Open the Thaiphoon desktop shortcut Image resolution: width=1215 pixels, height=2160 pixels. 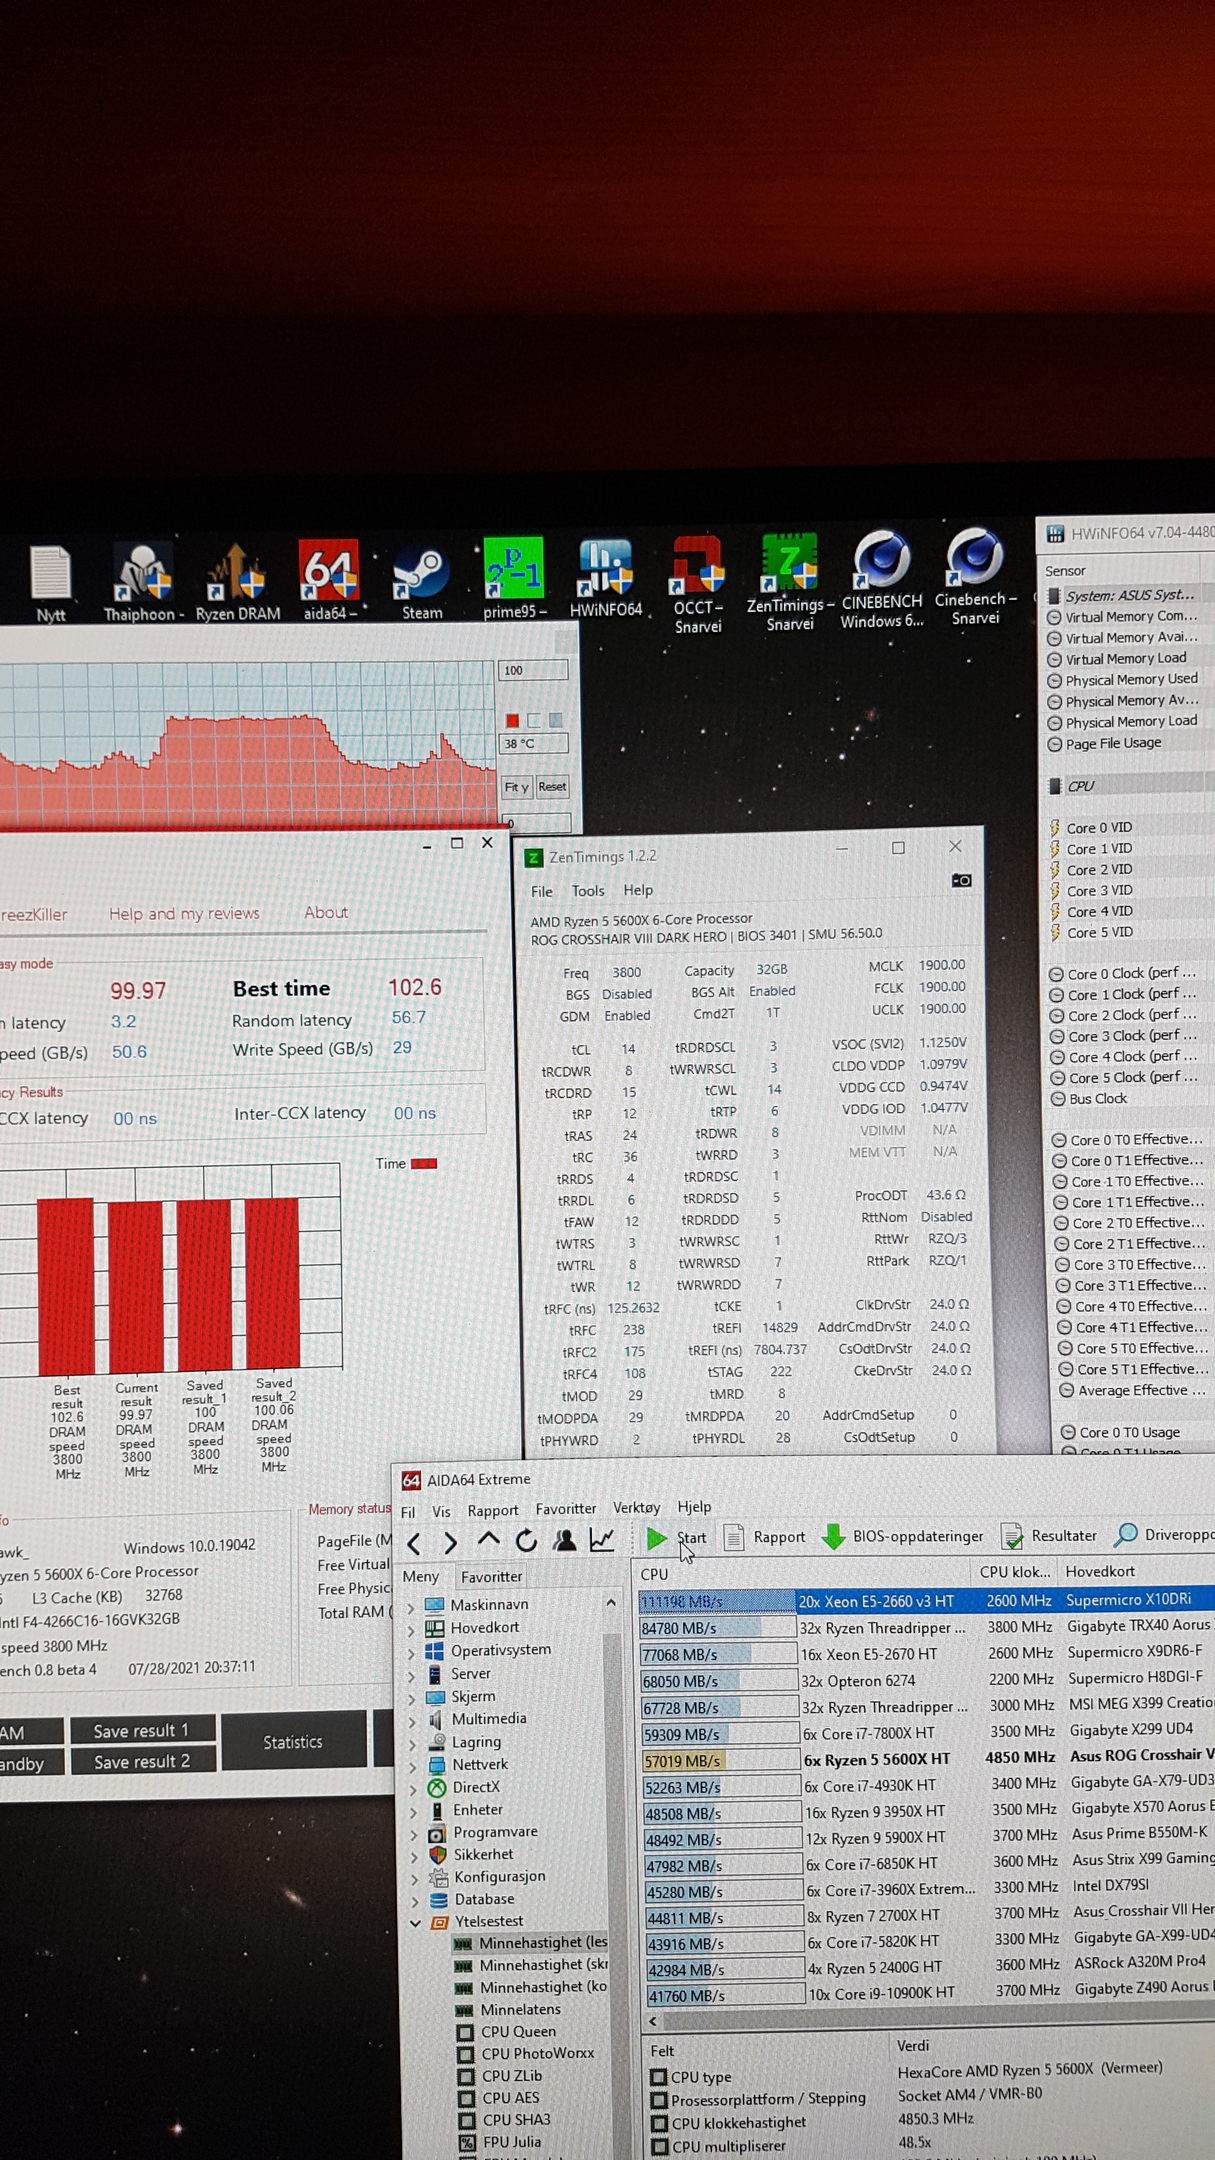[144, 582]
